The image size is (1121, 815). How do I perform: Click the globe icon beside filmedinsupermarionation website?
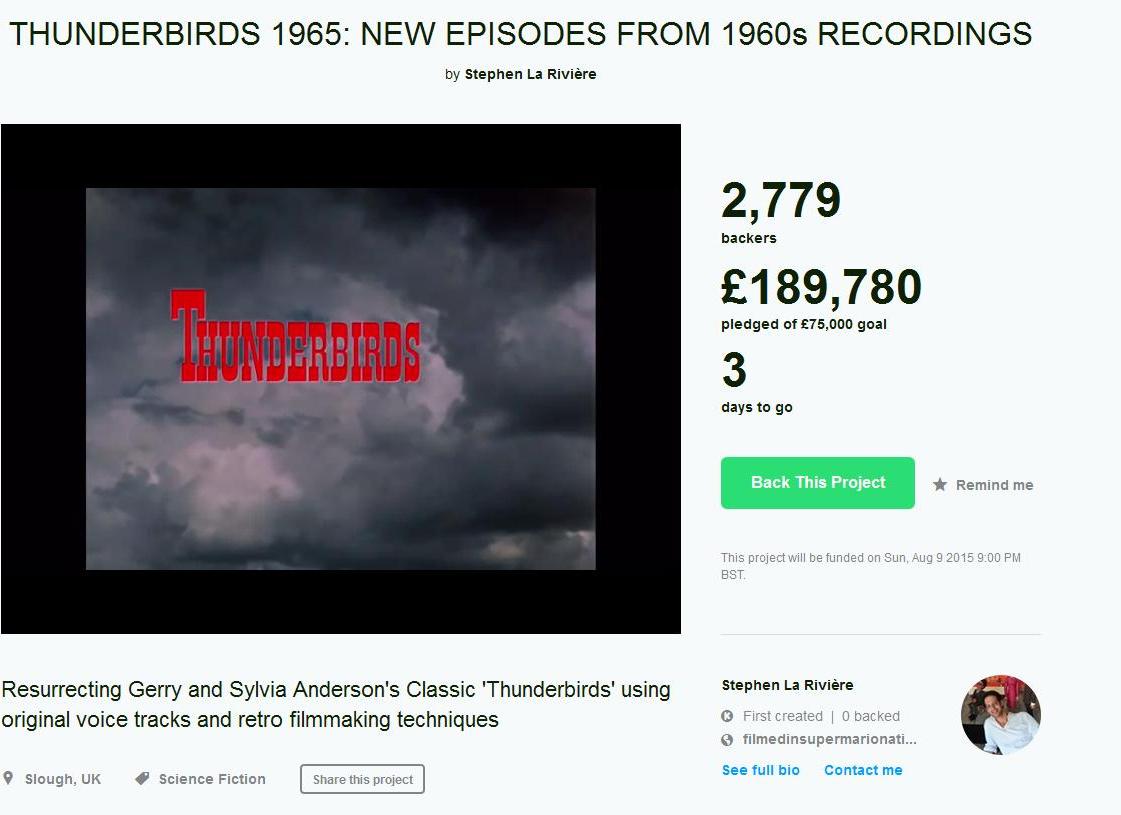[727, 739]
